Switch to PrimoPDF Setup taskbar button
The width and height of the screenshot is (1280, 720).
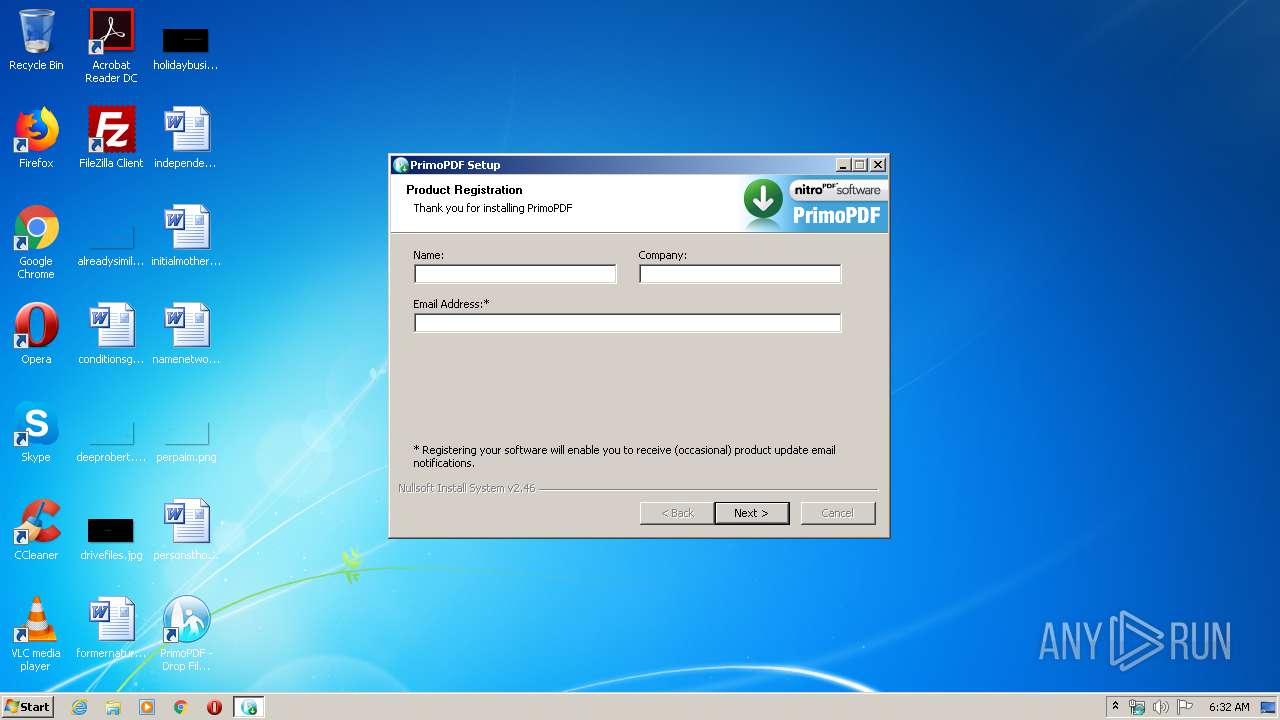click(249, 707)
